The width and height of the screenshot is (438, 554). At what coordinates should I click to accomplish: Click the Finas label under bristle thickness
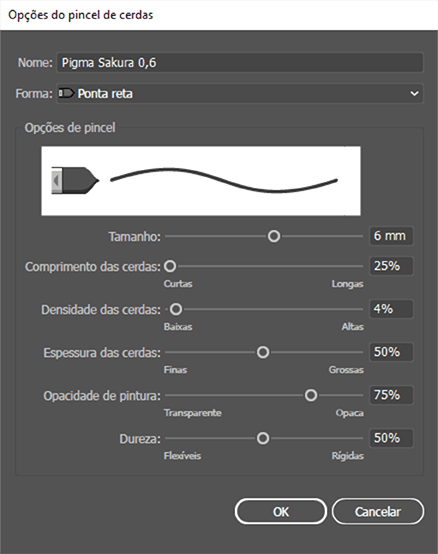tap(175, 370)
